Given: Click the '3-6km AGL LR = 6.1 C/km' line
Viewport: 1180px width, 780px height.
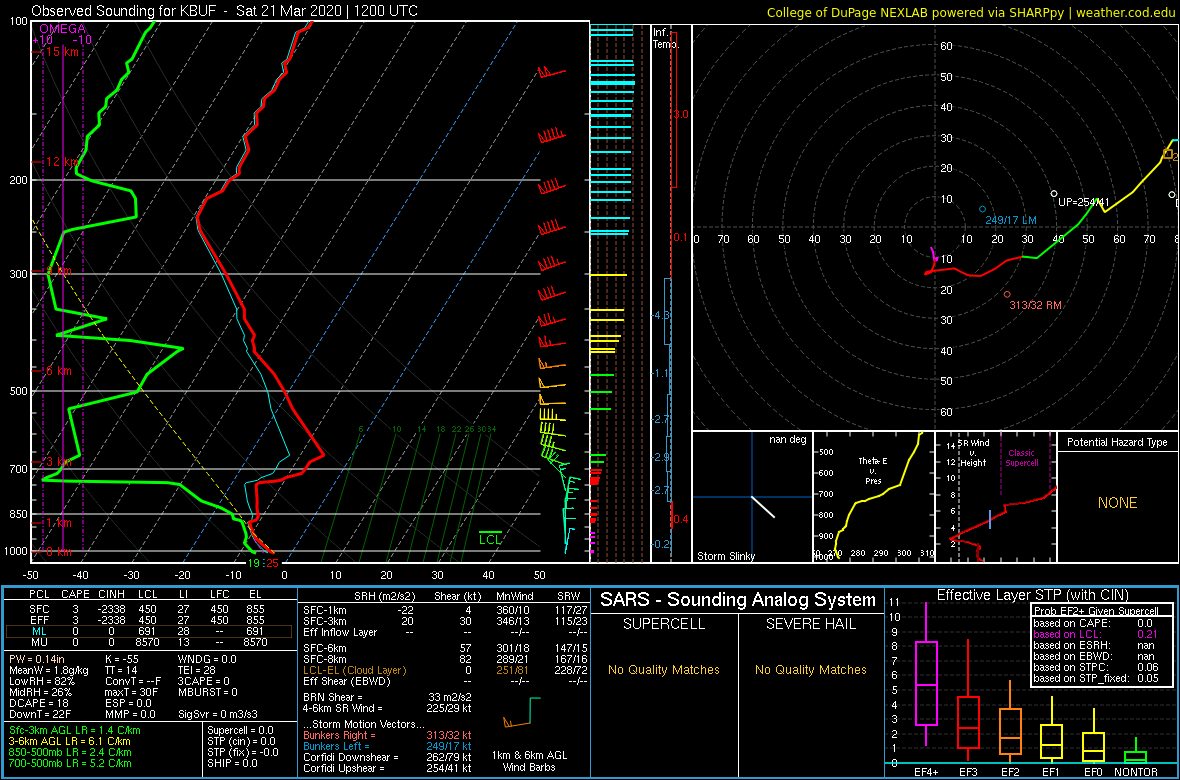Looking at the screenshot, I should point(71,741).
